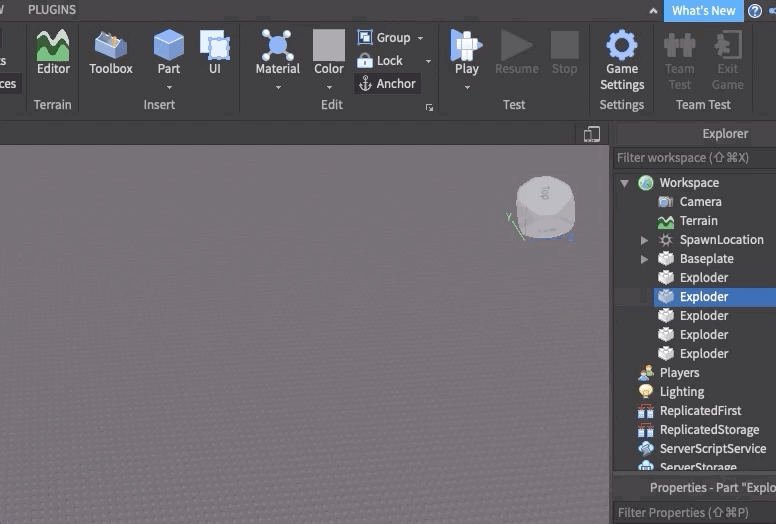Select ServerScriptService in Explorer
This screenshot has width=776, height=524.
(713, 449)
